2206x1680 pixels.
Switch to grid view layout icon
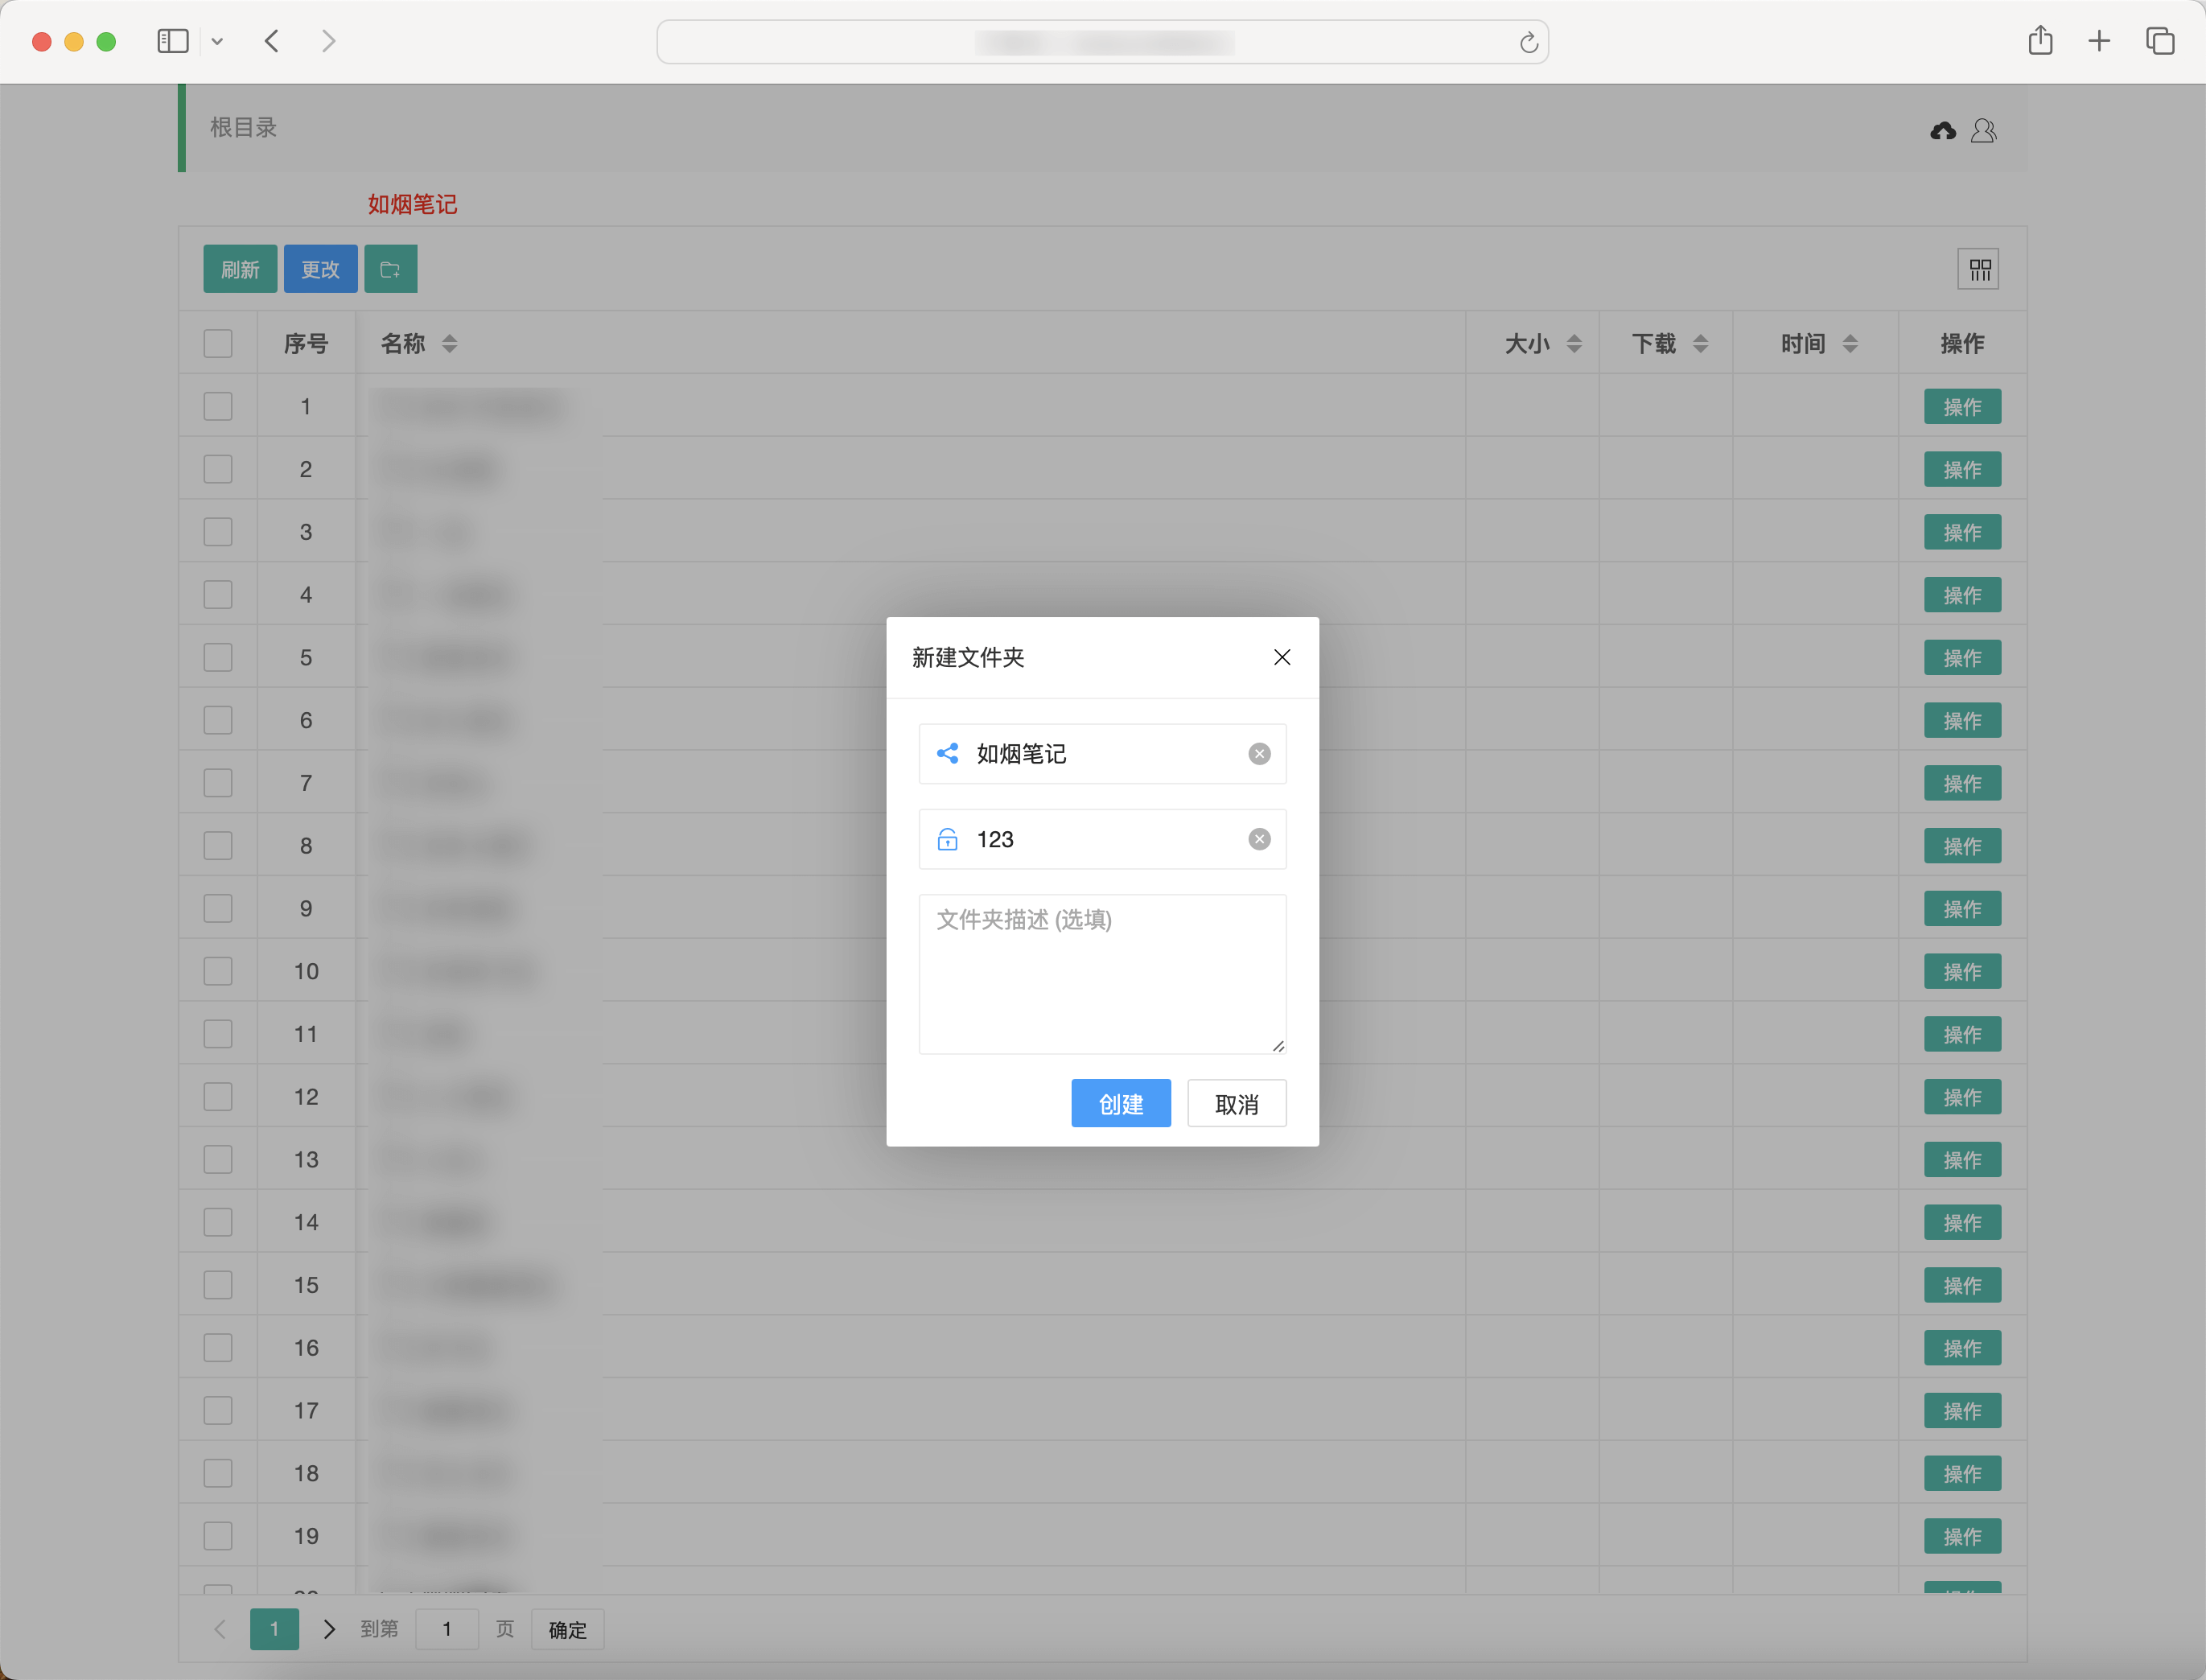(x=1978, y=269)
